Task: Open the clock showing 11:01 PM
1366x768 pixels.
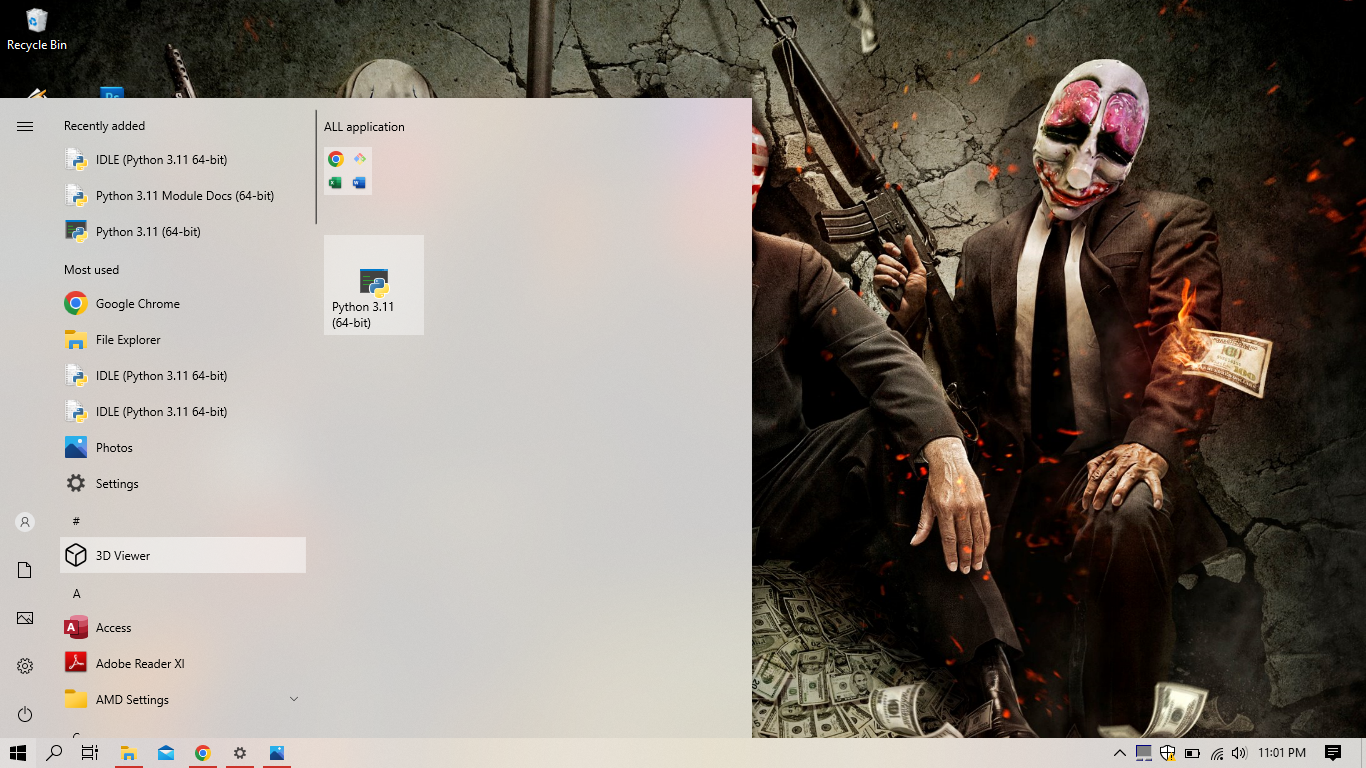Action: [x=1282, y=753]
